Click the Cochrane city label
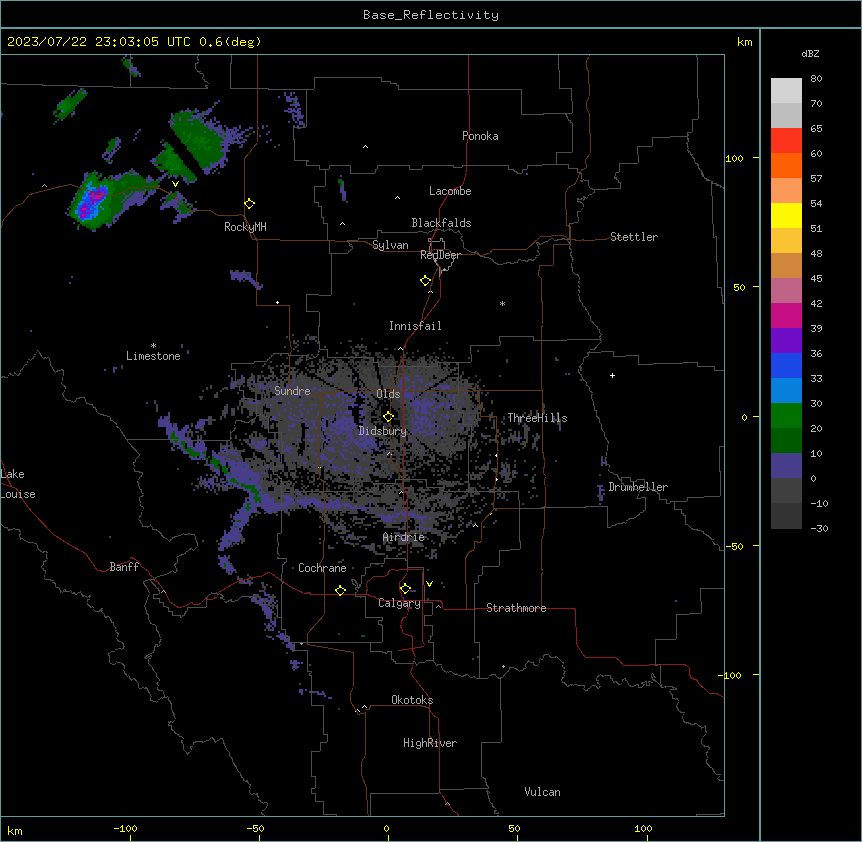Viewport: 862px width, 842px height. [x=322, y=568]
